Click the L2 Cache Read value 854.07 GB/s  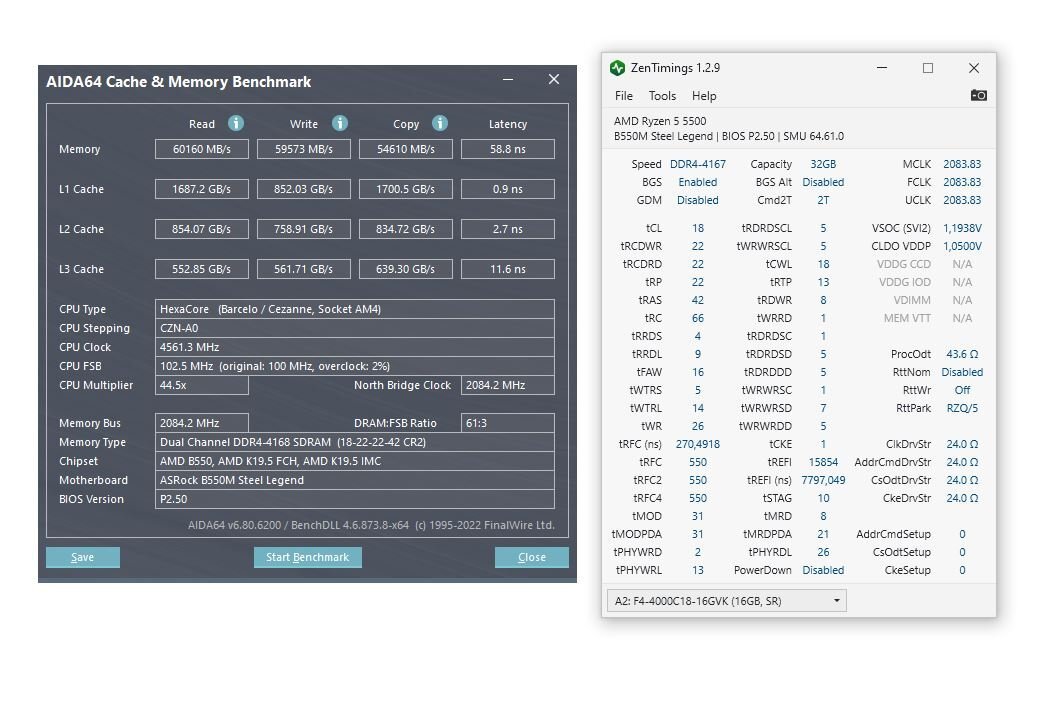coord(202,229)
